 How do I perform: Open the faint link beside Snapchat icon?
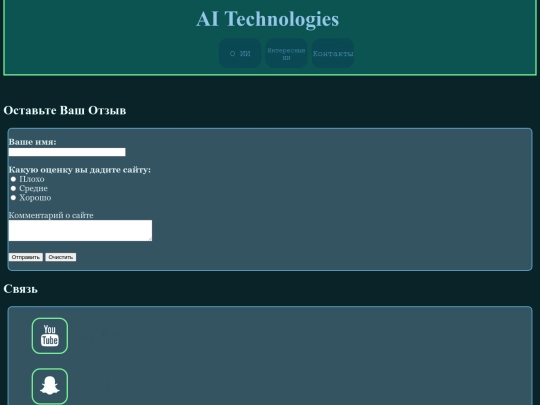94,386
